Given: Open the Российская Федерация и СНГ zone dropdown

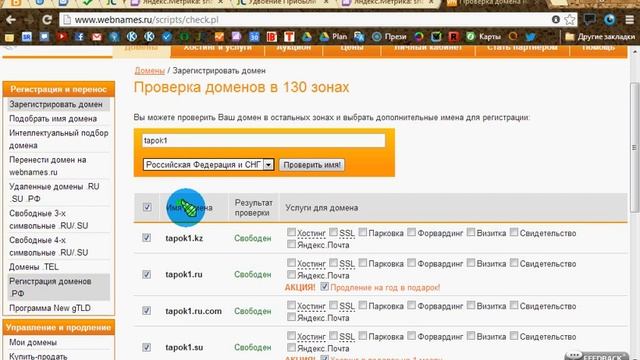Looking at the screenshot, I should pos(208,164).
